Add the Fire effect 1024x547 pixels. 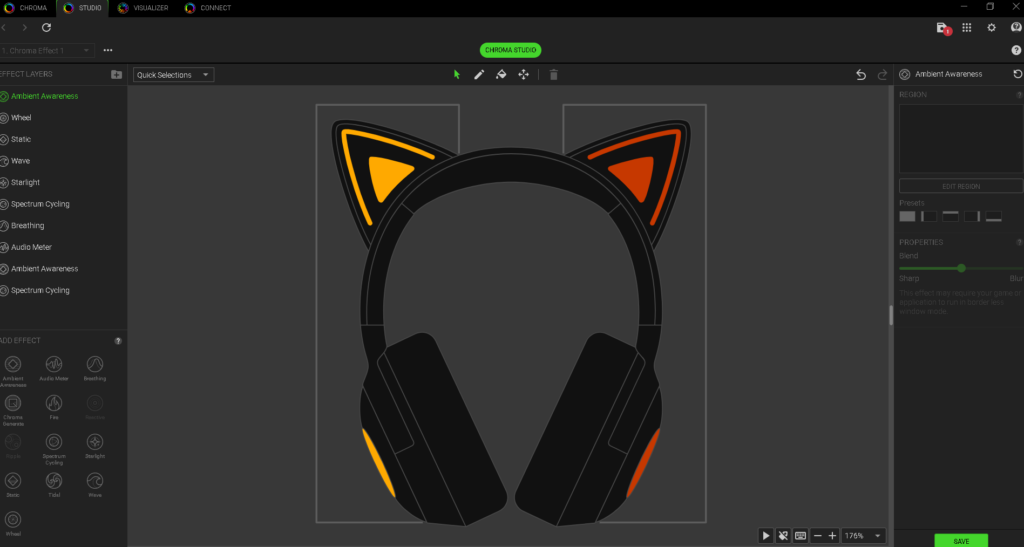pos(54,407)
